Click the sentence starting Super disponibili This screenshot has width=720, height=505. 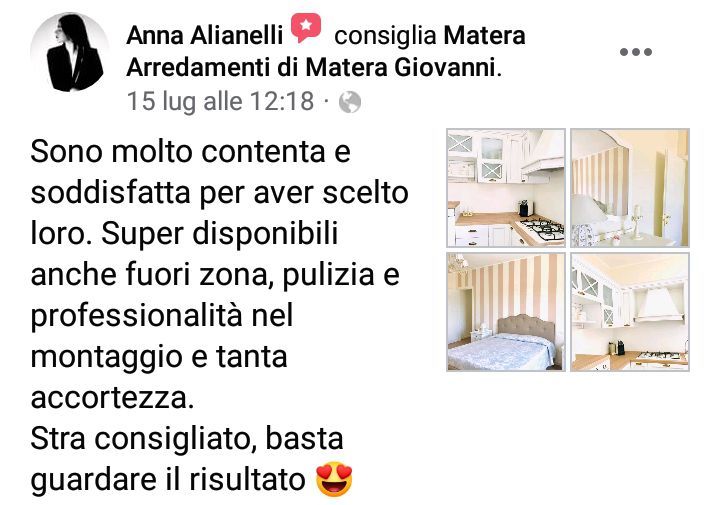click(x=215, y=315)
